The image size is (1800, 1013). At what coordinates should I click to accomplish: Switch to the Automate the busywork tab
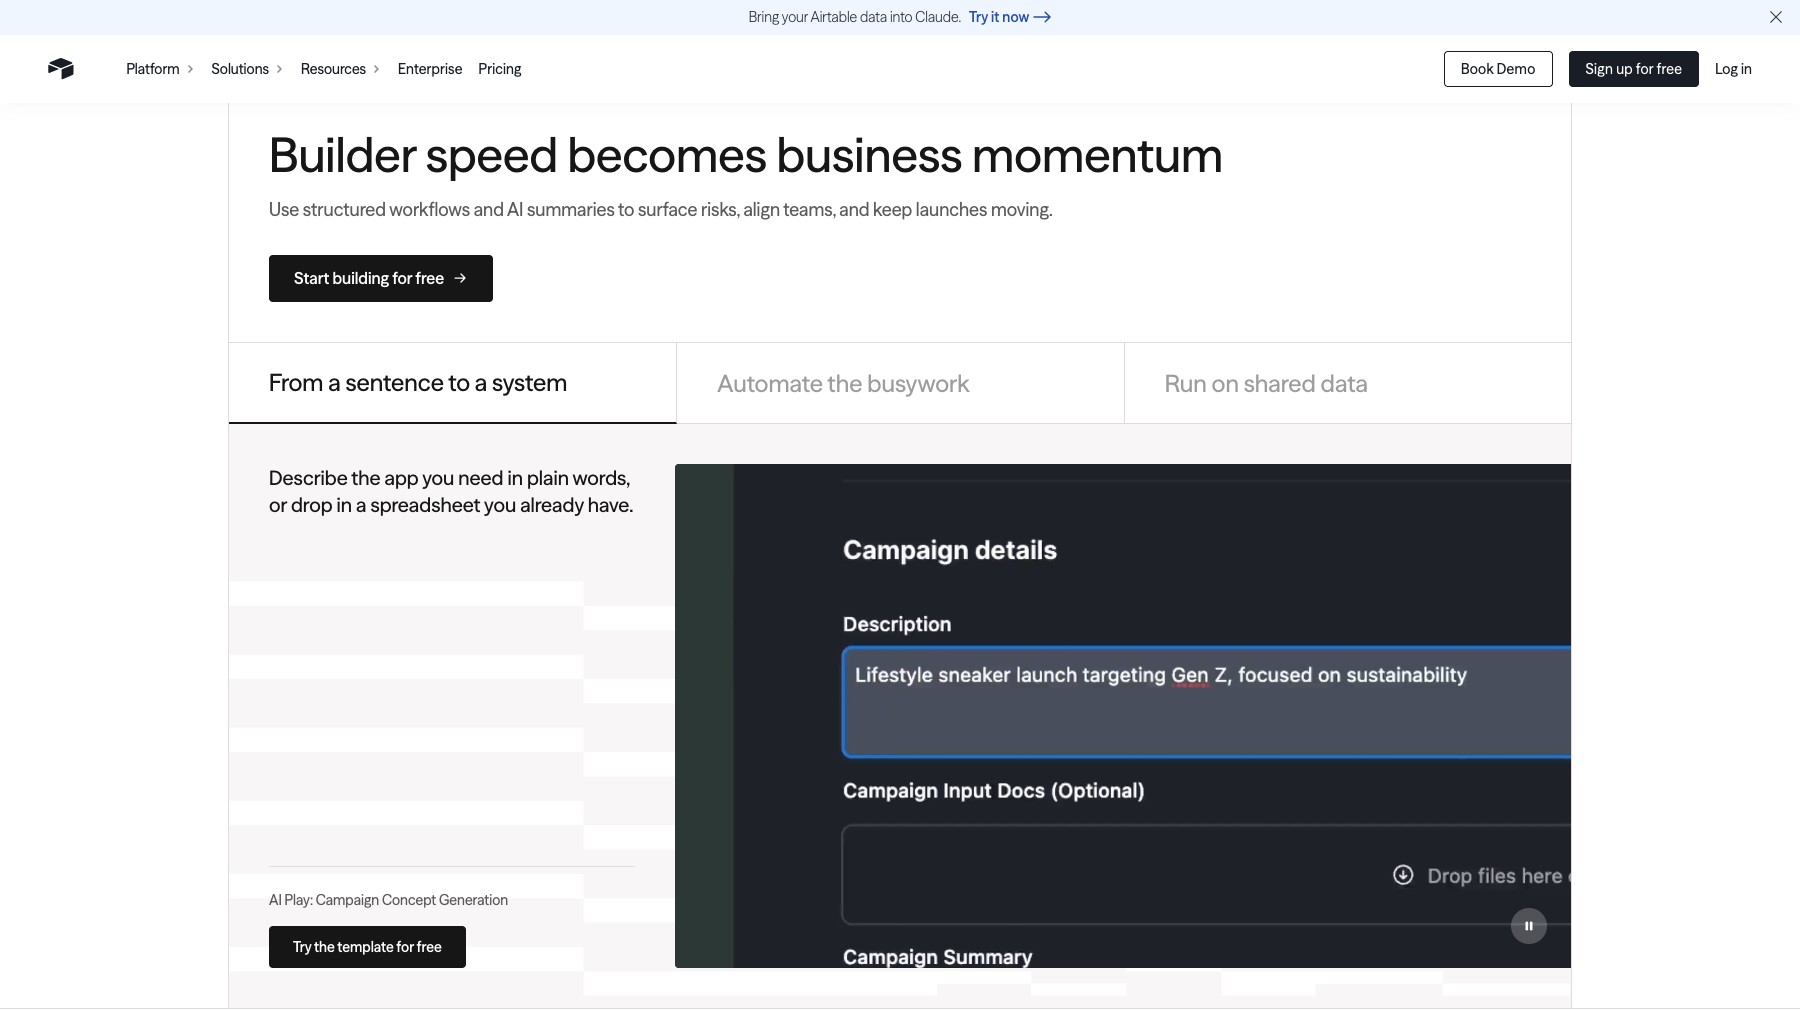pos(900,383)
